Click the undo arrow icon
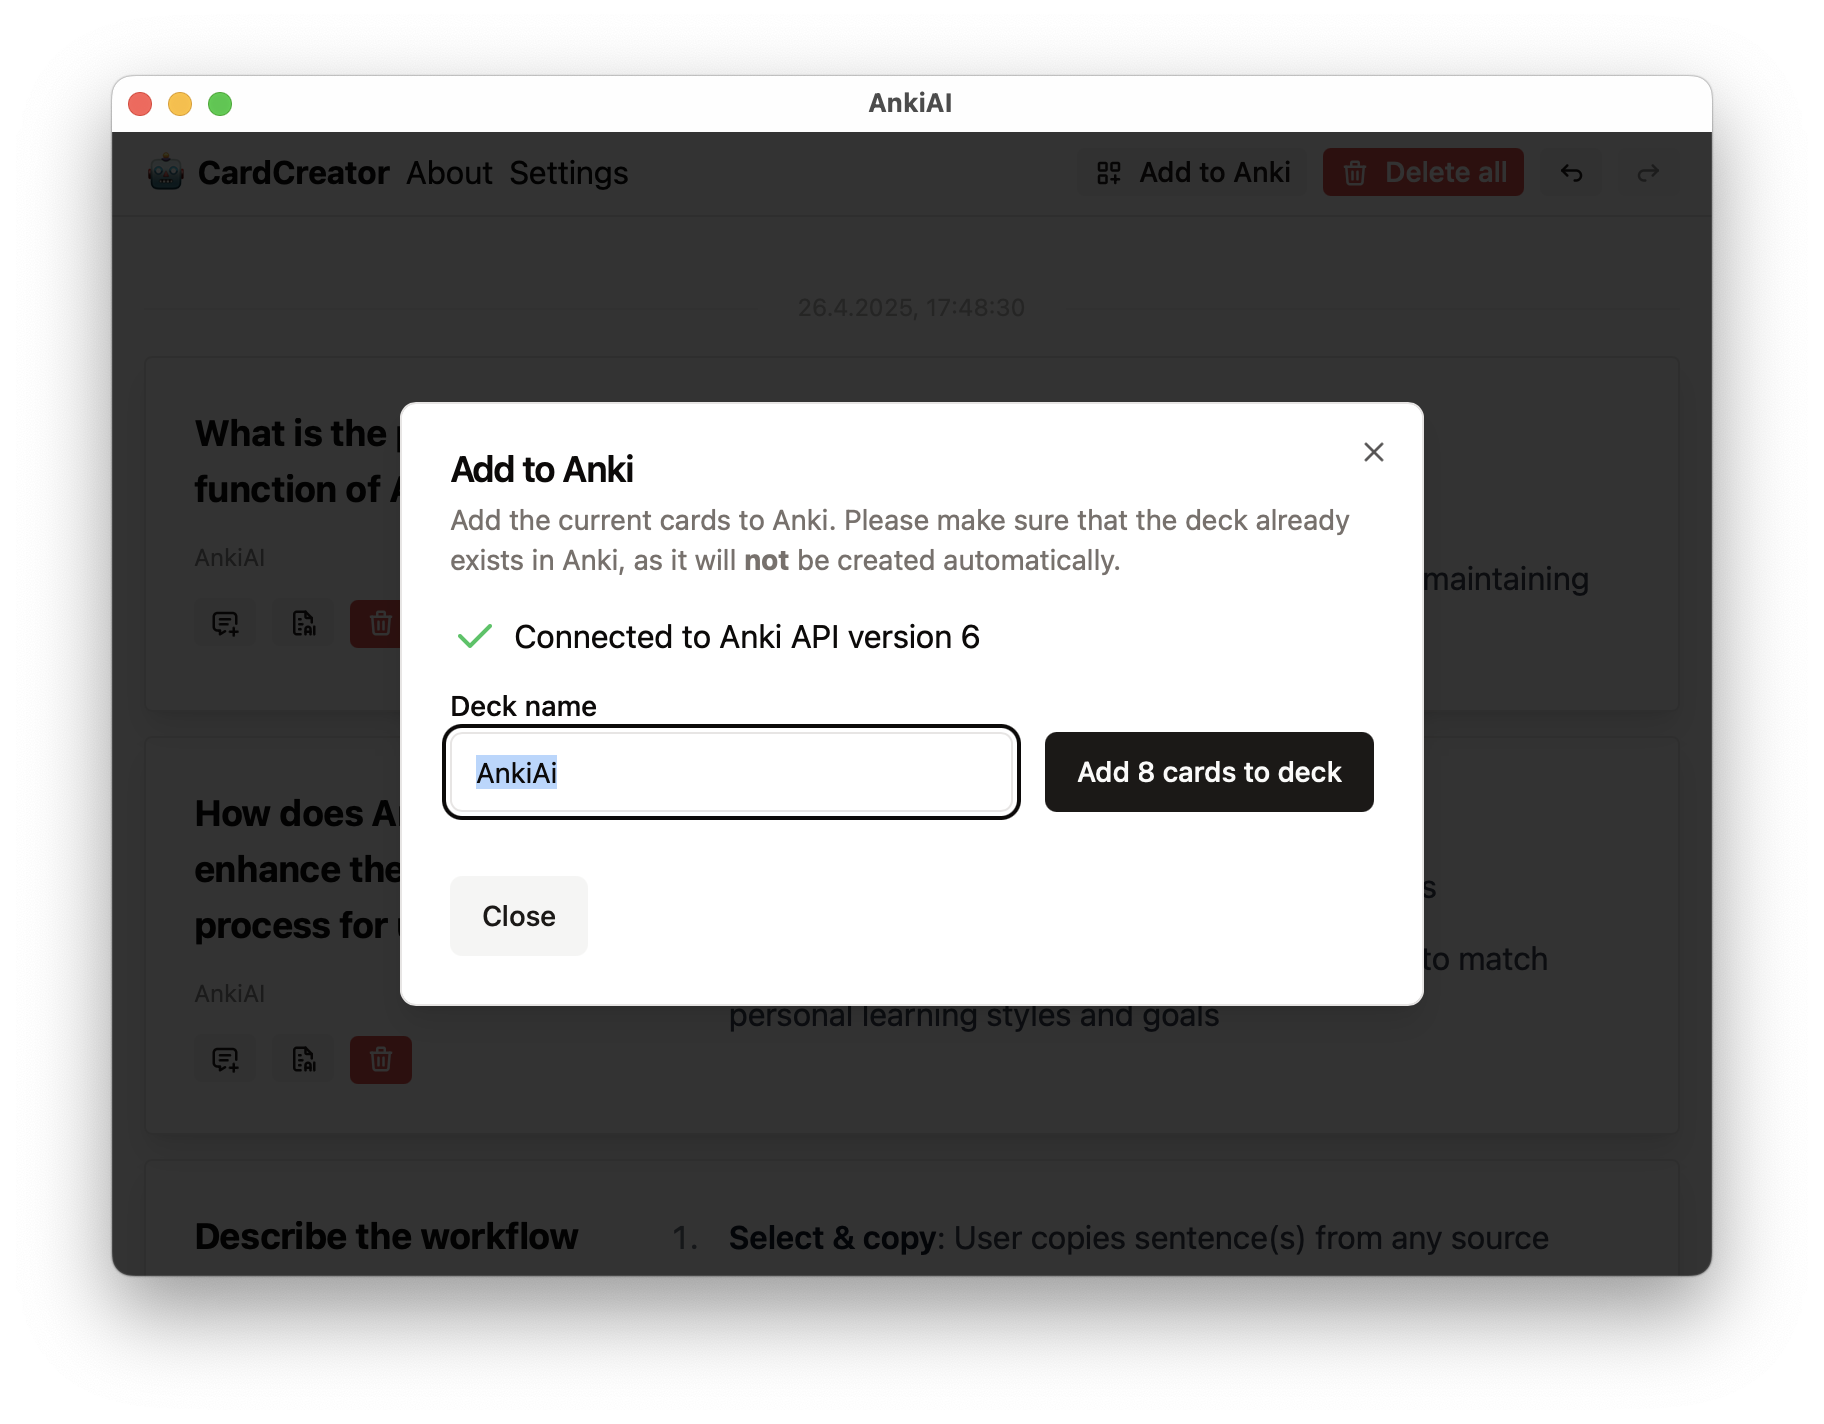This screenshot has width=1824, height=1424. click(1571, 173)
